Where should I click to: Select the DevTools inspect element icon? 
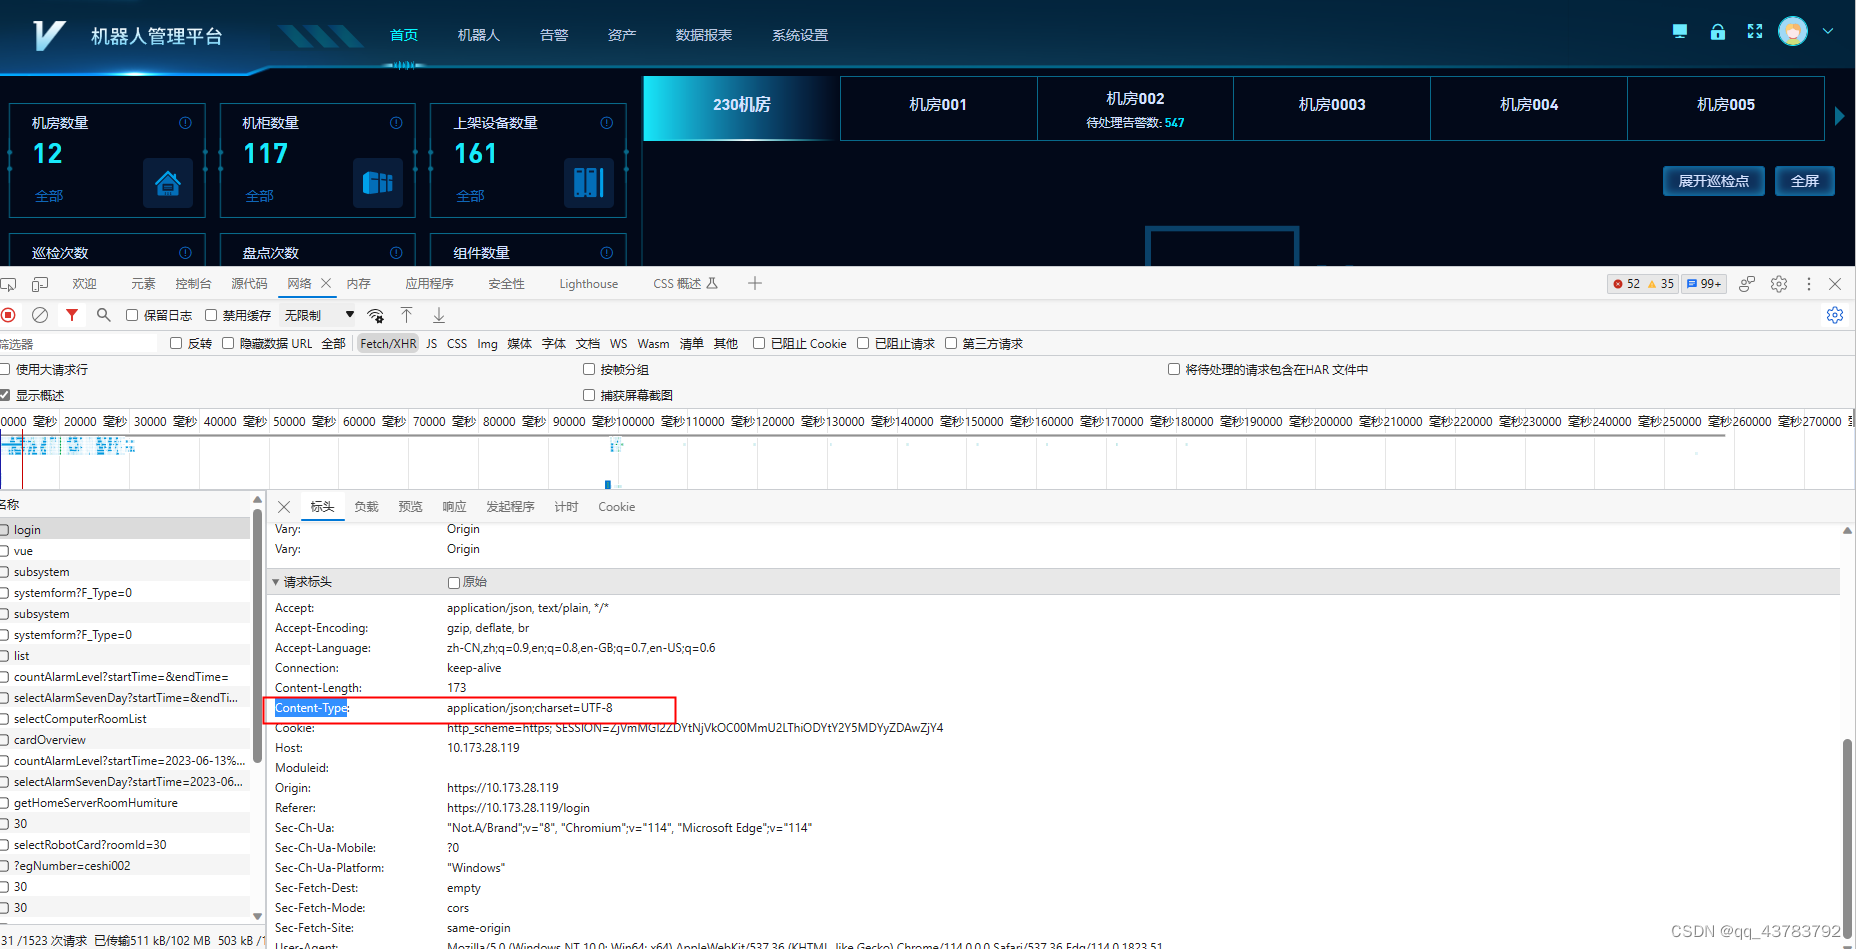(8, 284)
